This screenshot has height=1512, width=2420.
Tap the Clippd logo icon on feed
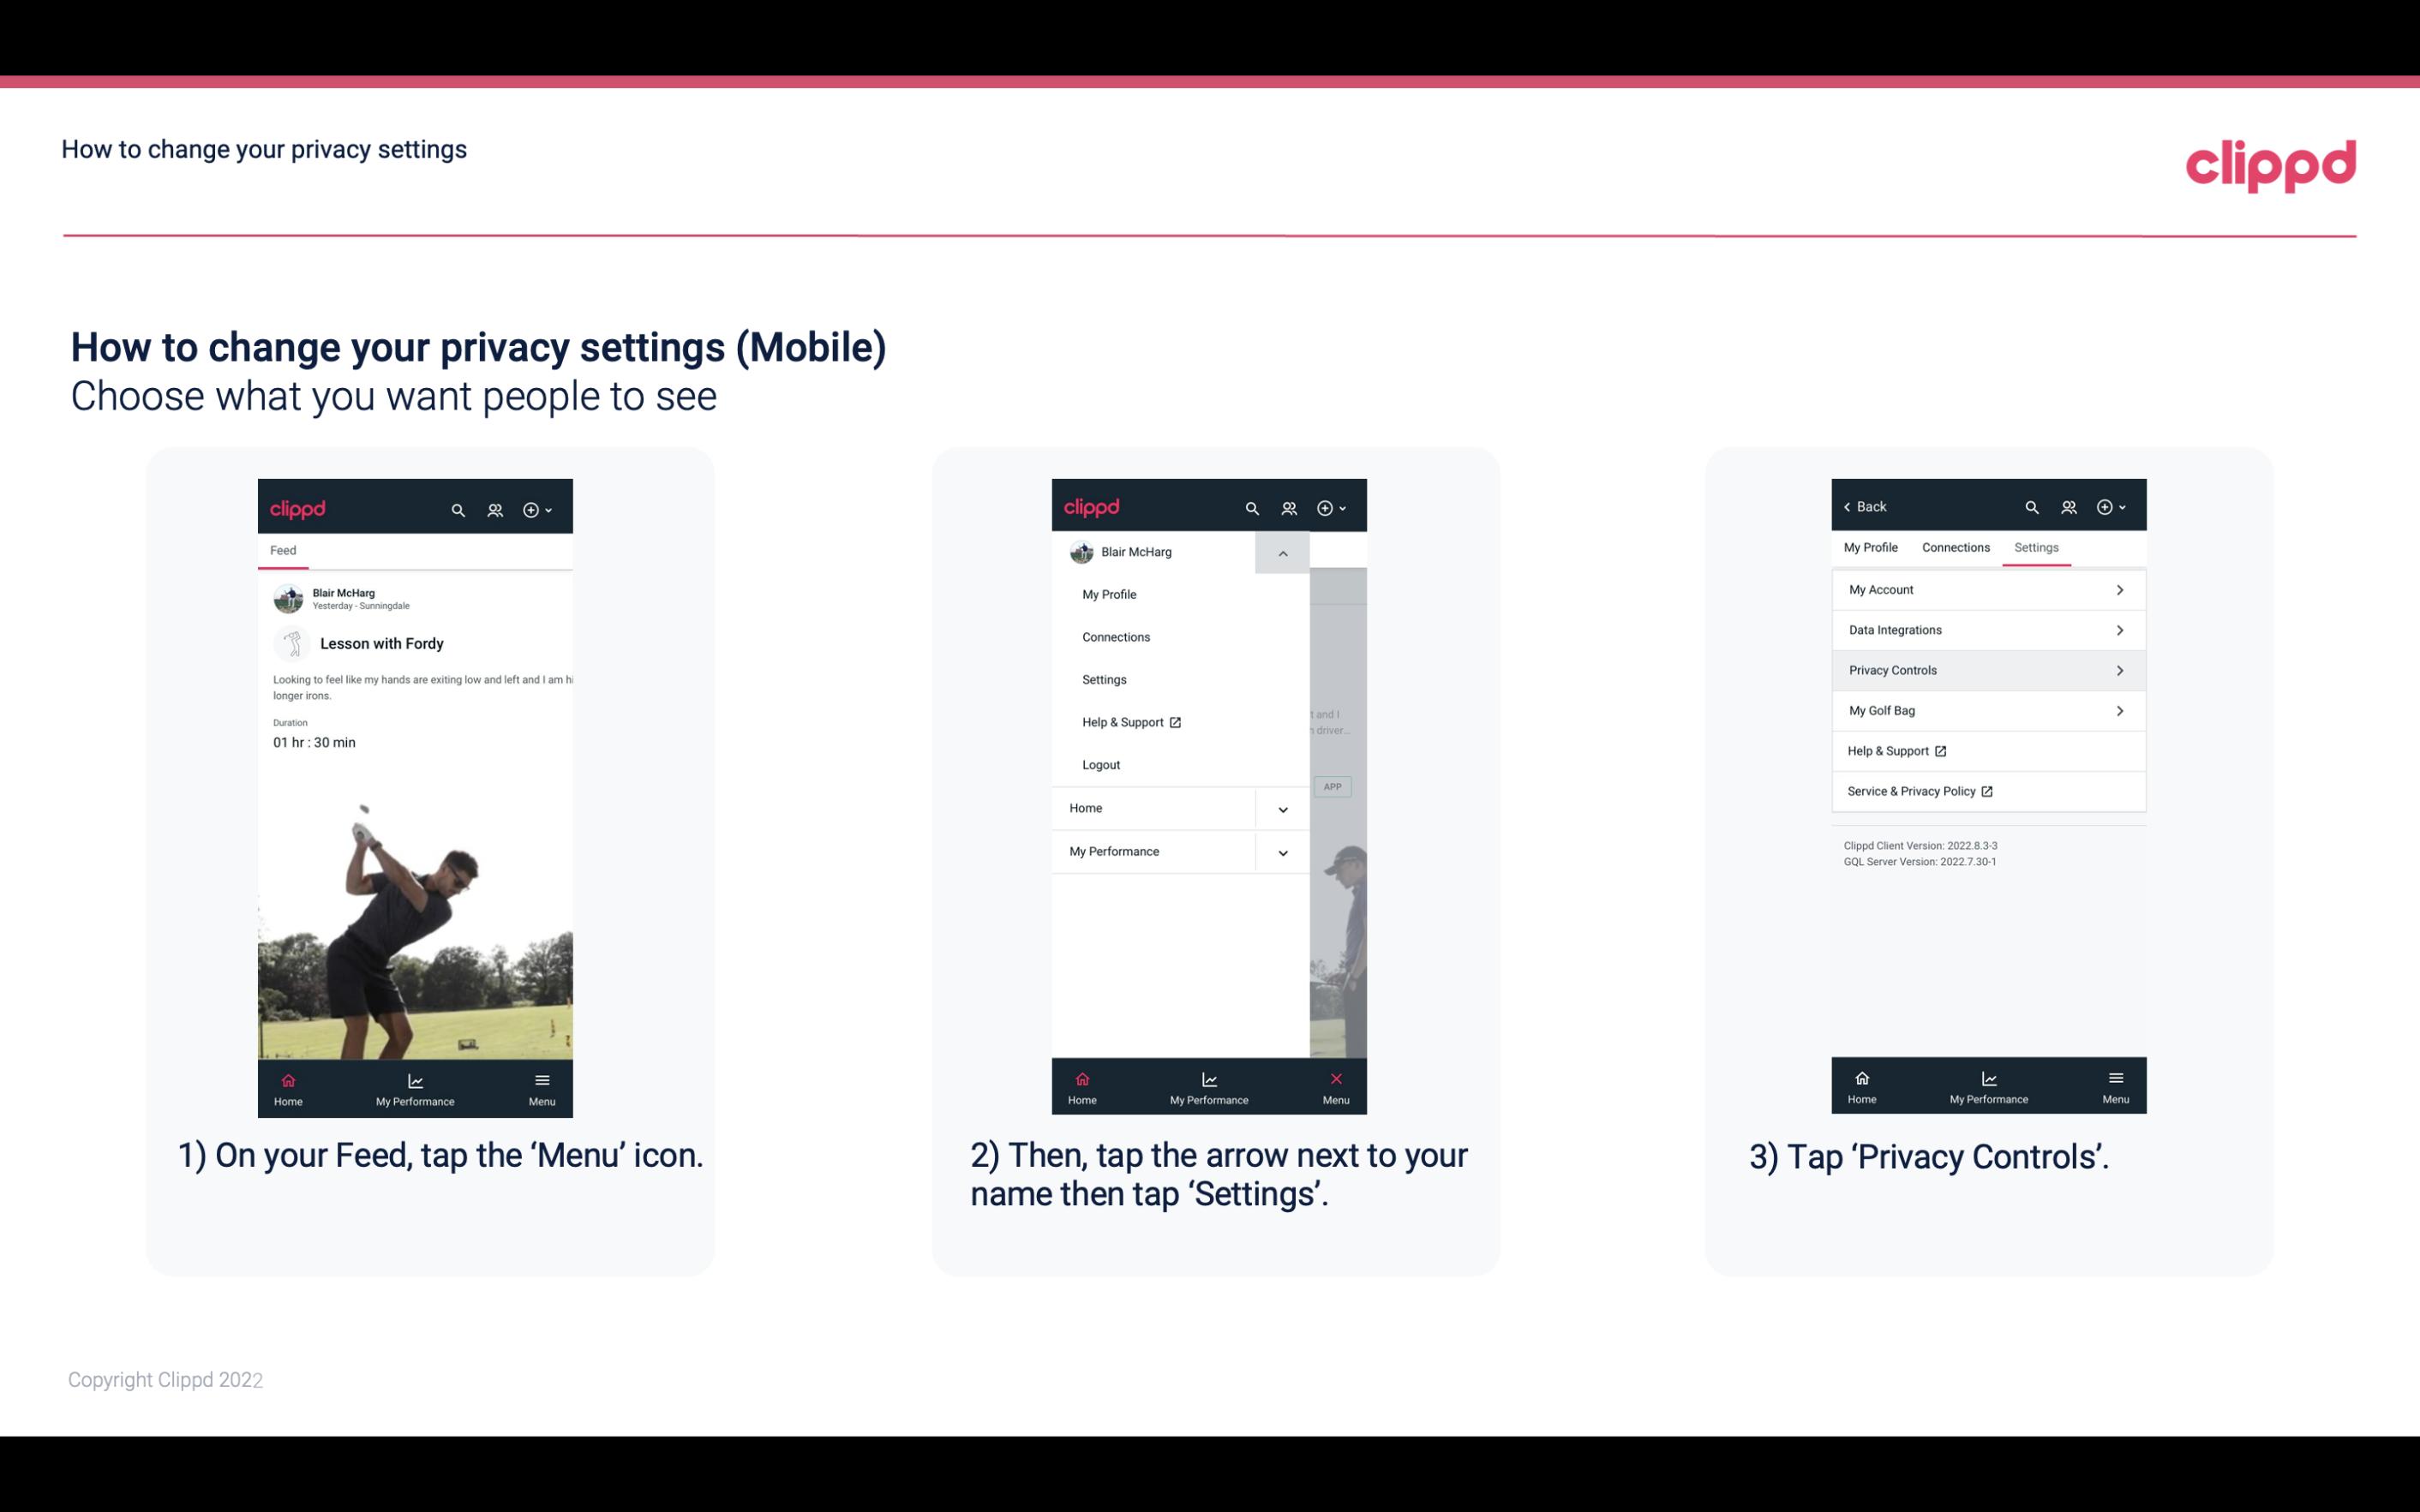click(x=298, y=507)
